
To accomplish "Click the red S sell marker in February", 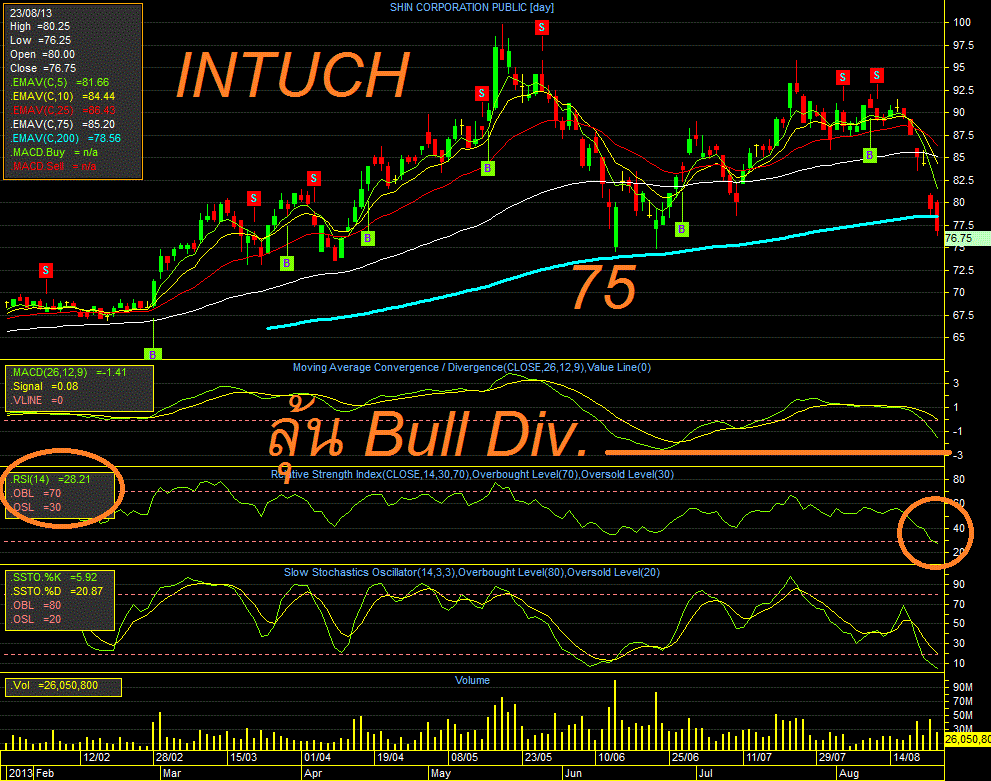I will tap(46, 270).
